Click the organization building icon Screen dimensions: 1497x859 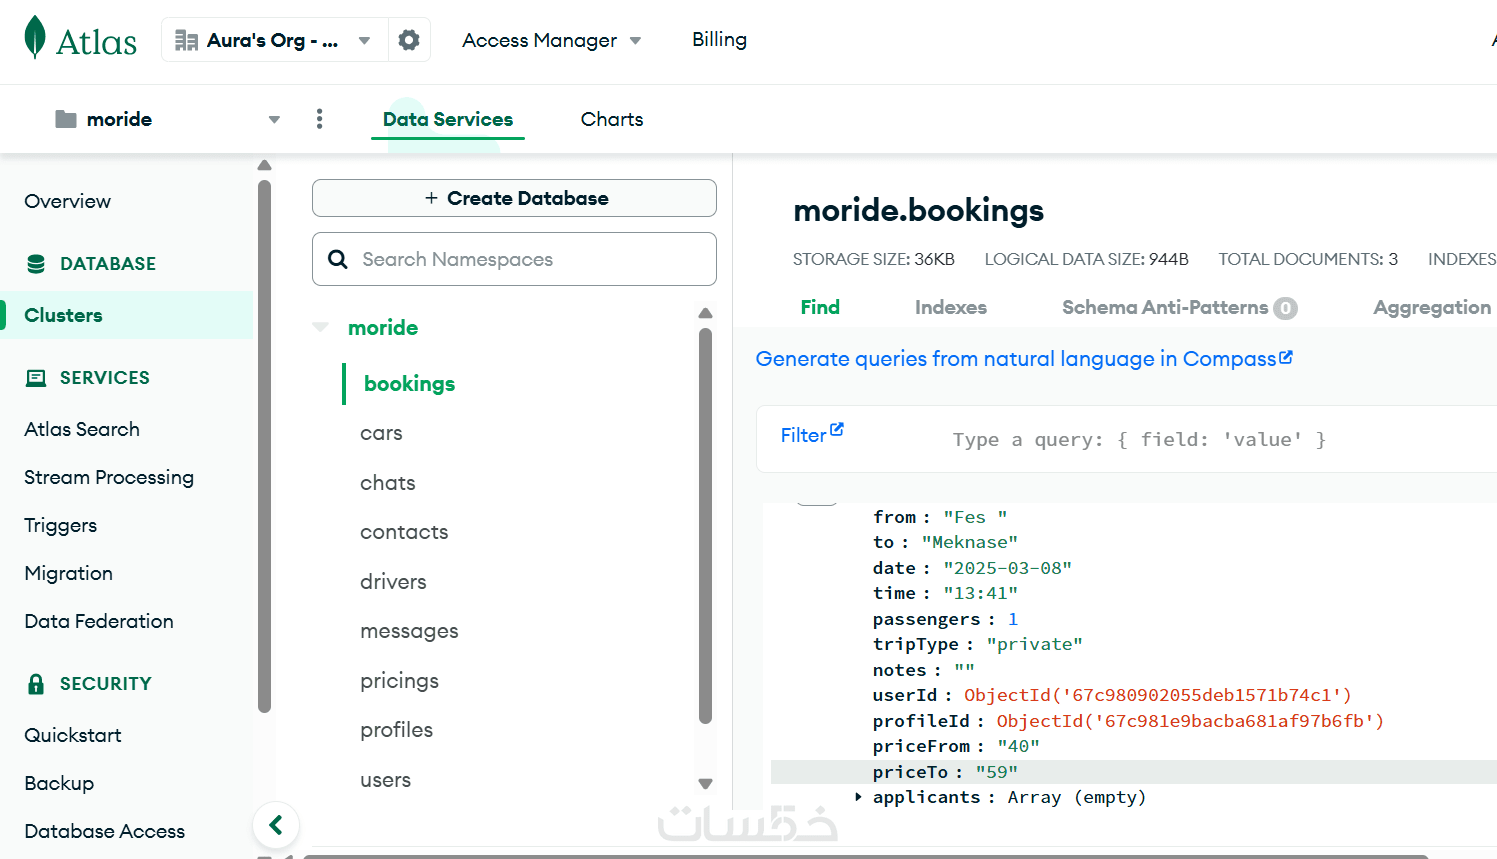pos(186,40)
